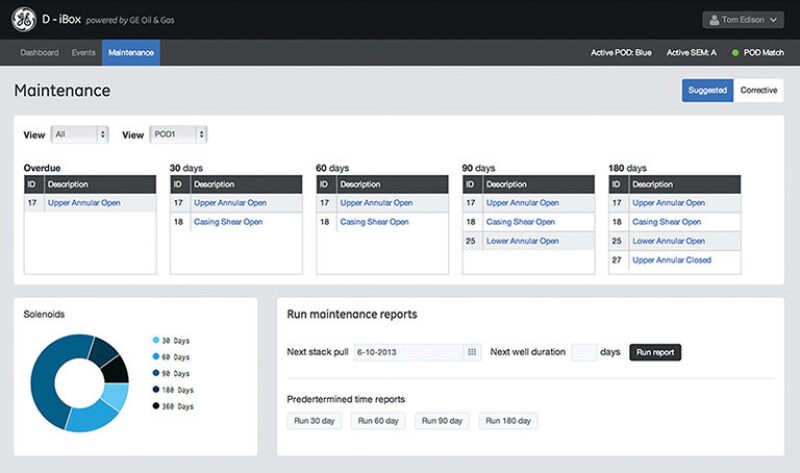Select the Maintenance tab
The width and height of the screenshot is (800, 473).
coord(131,52)
